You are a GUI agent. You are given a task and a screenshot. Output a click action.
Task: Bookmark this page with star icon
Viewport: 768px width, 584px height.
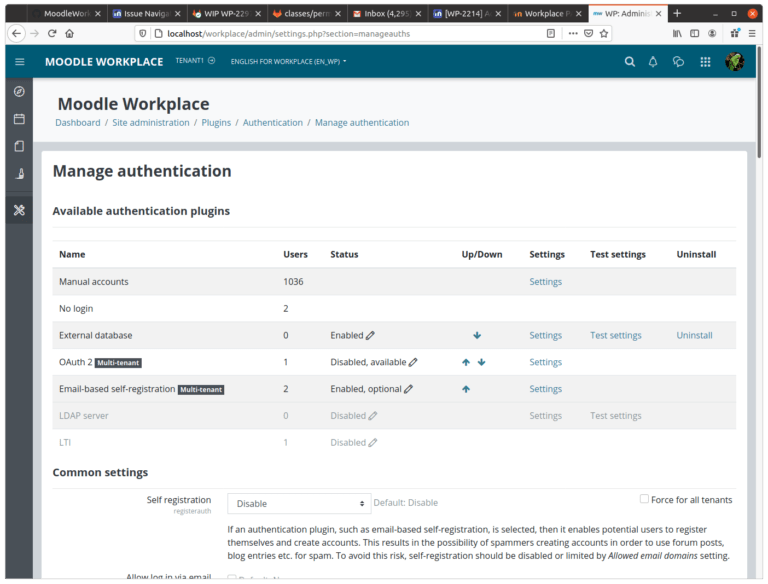tap(604, 33)
